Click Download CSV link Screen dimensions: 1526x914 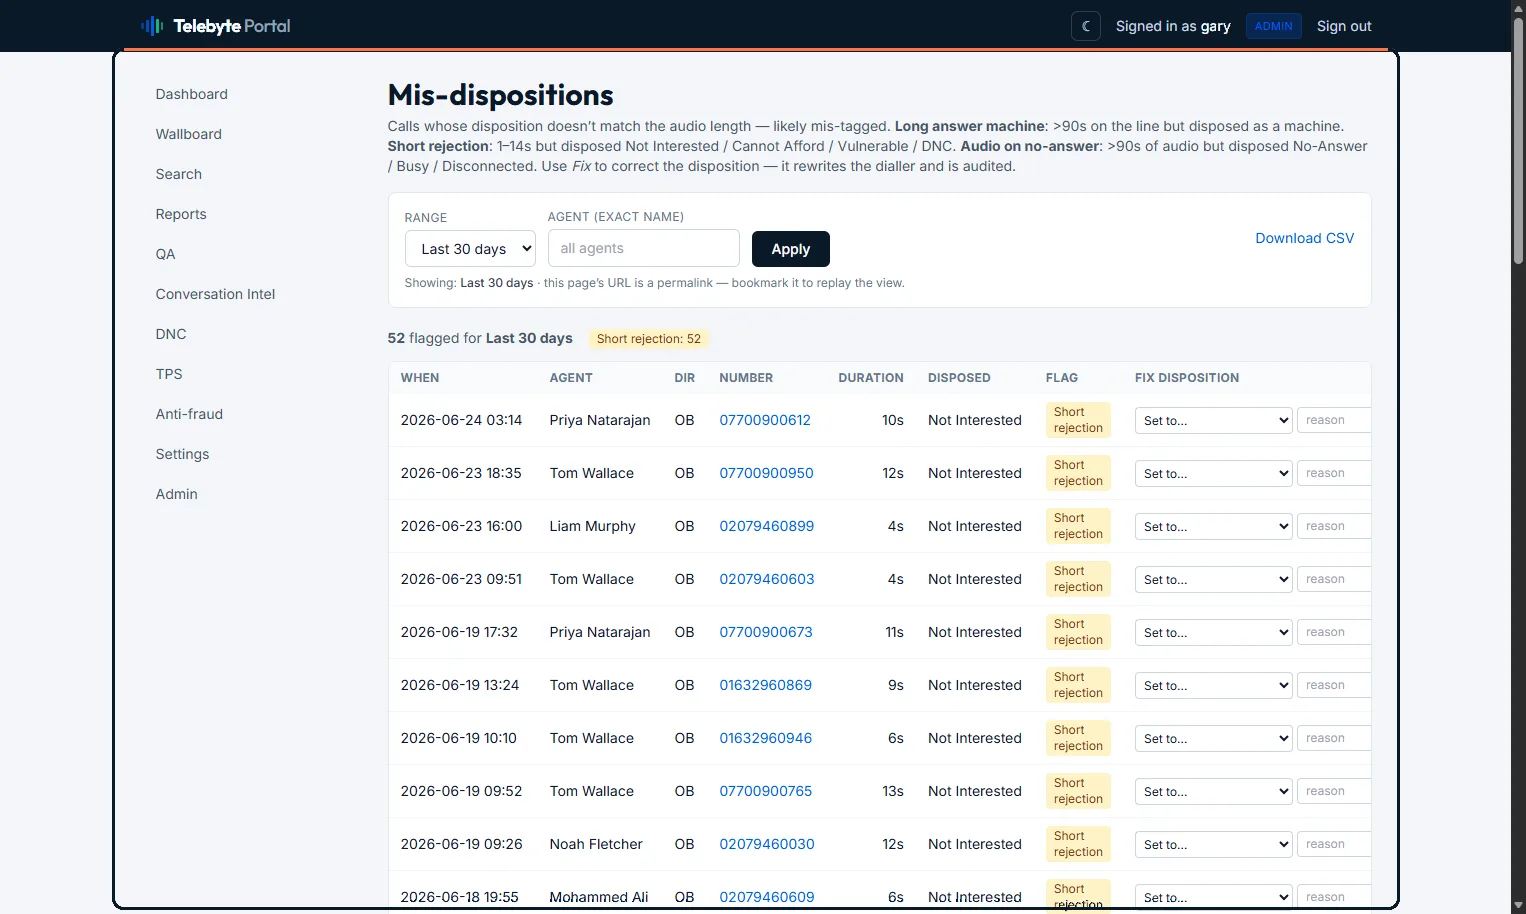(x=1304, y=238)
